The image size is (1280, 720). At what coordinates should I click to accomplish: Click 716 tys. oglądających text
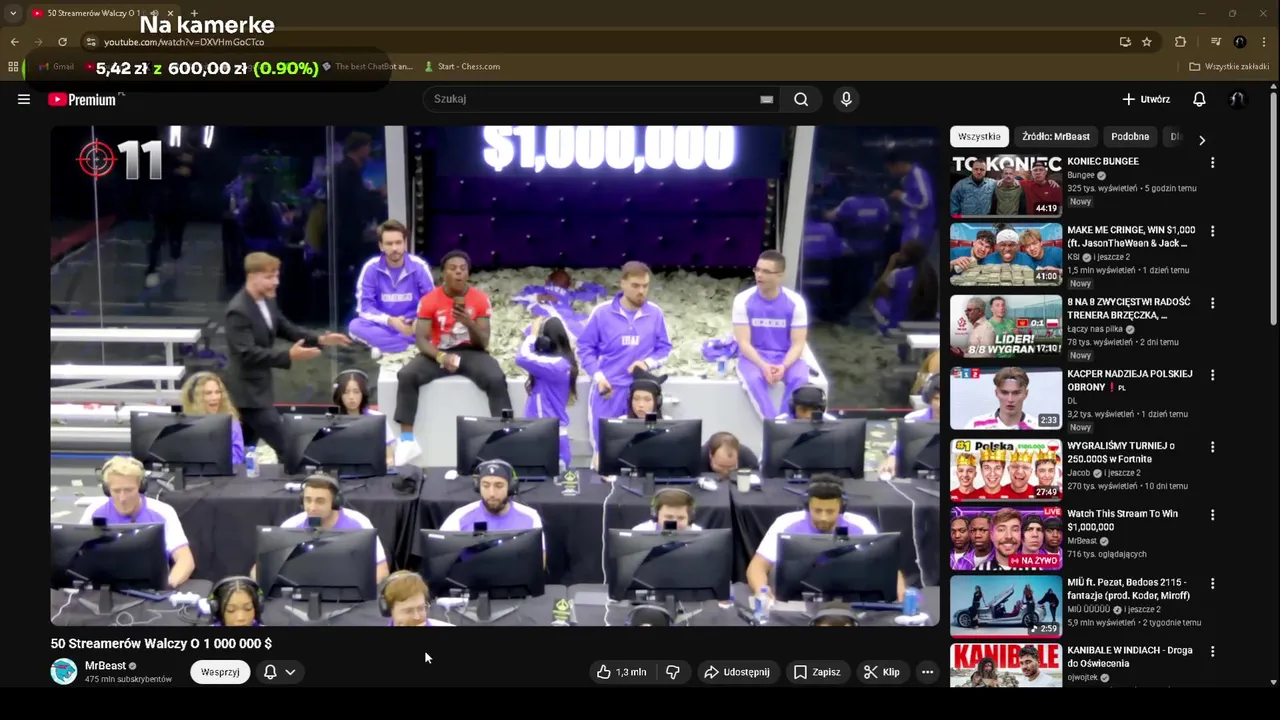(1107, 554)
